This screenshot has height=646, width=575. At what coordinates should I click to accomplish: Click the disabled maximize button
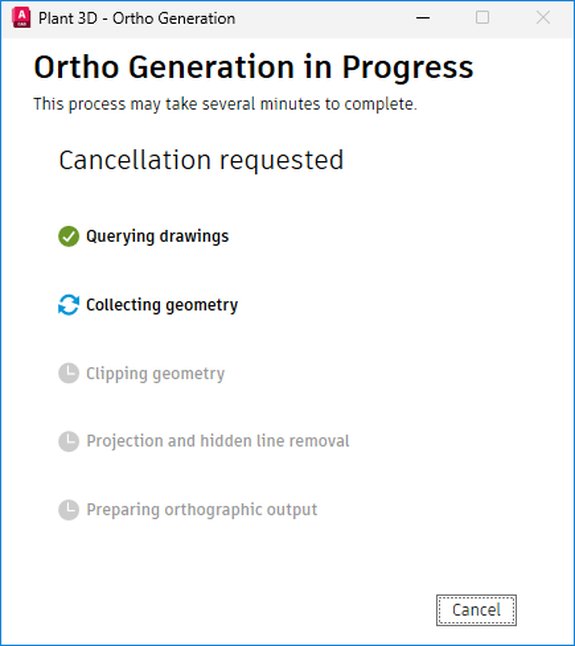[482, 18]
